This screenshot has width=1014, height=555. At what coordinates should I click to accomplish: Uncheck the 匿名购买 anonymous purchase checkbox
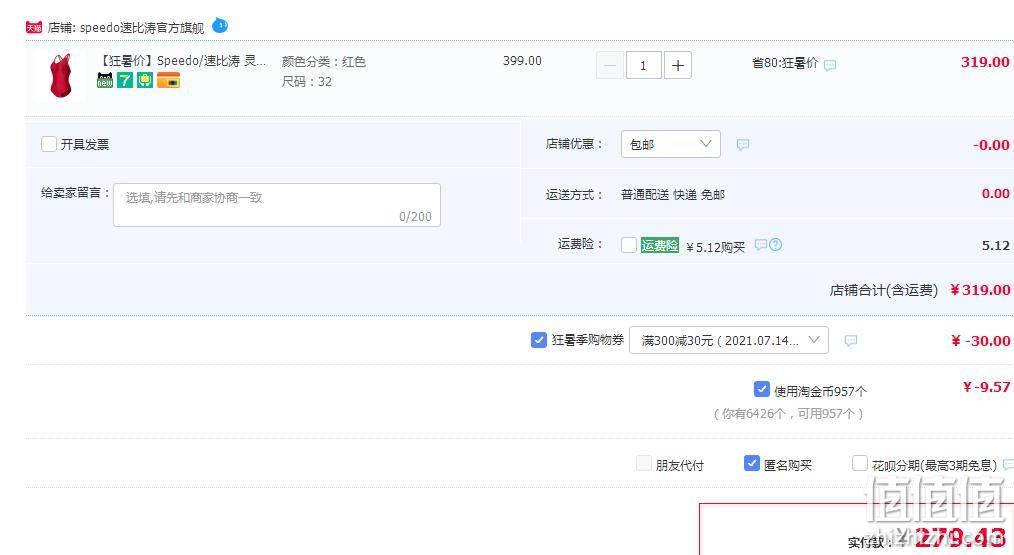tap(751, 463)
